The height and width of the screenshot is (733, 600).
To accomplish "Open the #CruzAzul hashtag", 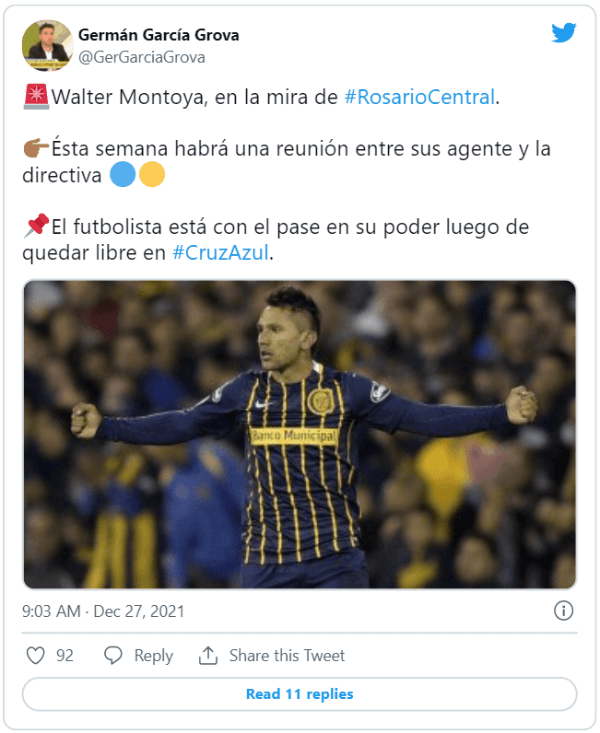I will (x=221, y=253).
